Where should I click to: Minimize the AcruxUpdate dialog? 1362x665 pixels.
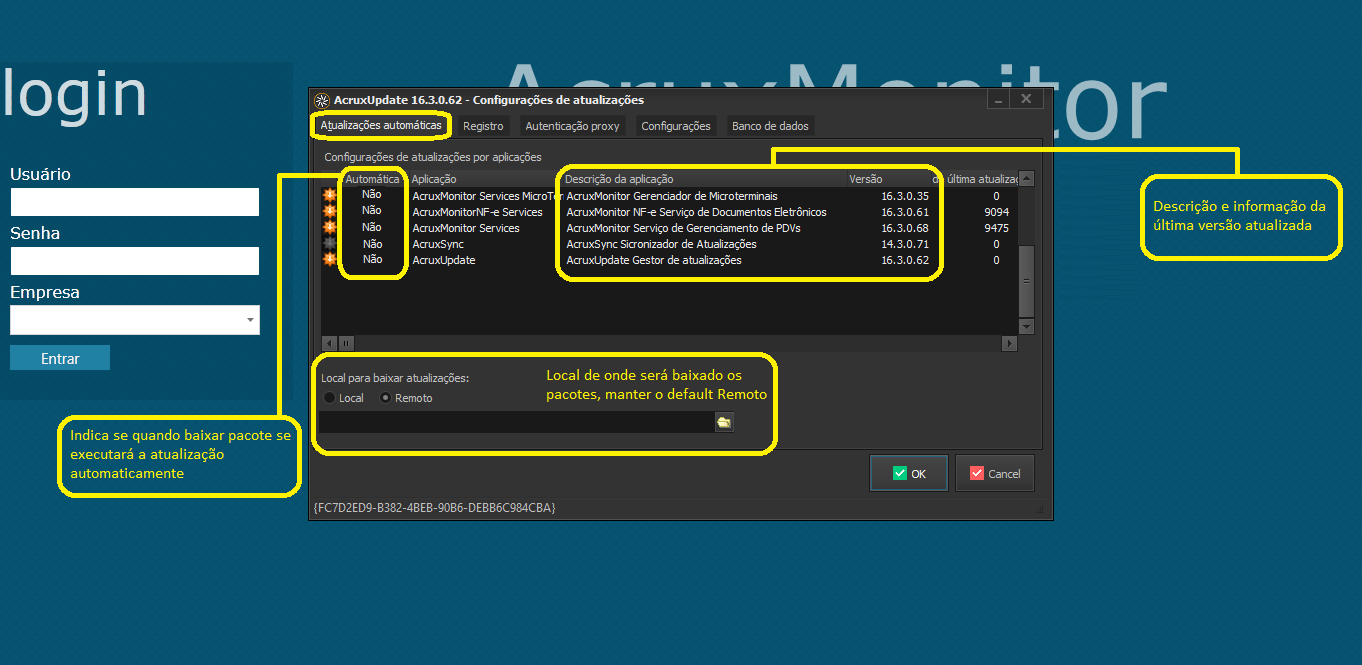998,99
